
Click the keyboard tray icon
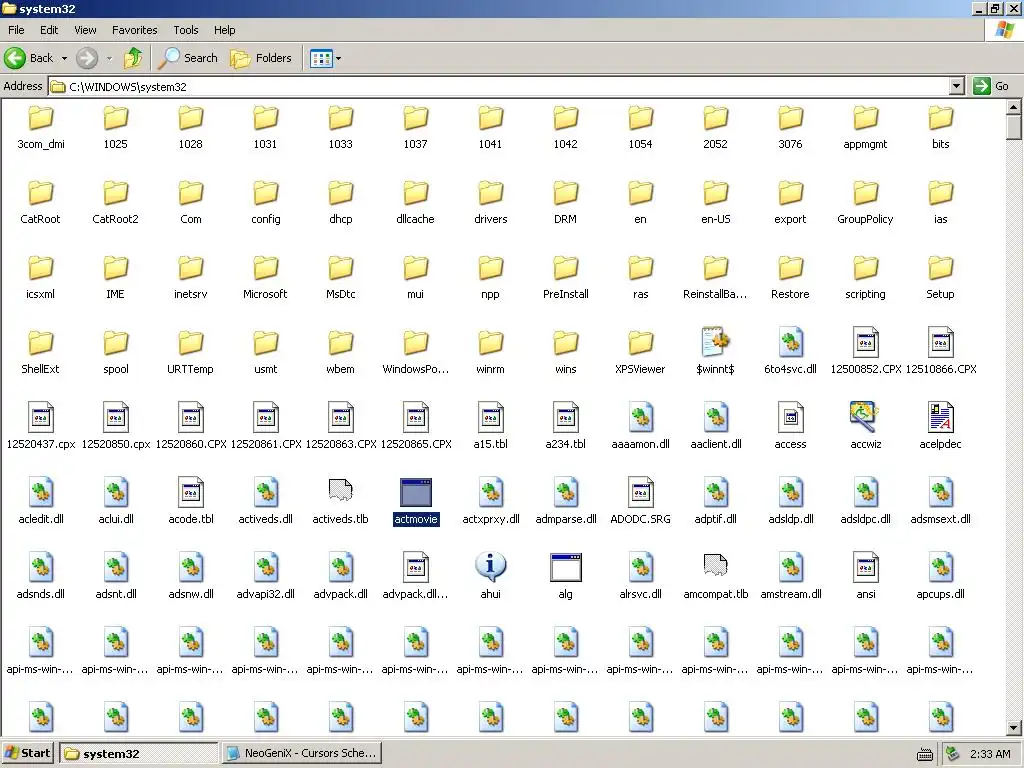tap(925, 754)
